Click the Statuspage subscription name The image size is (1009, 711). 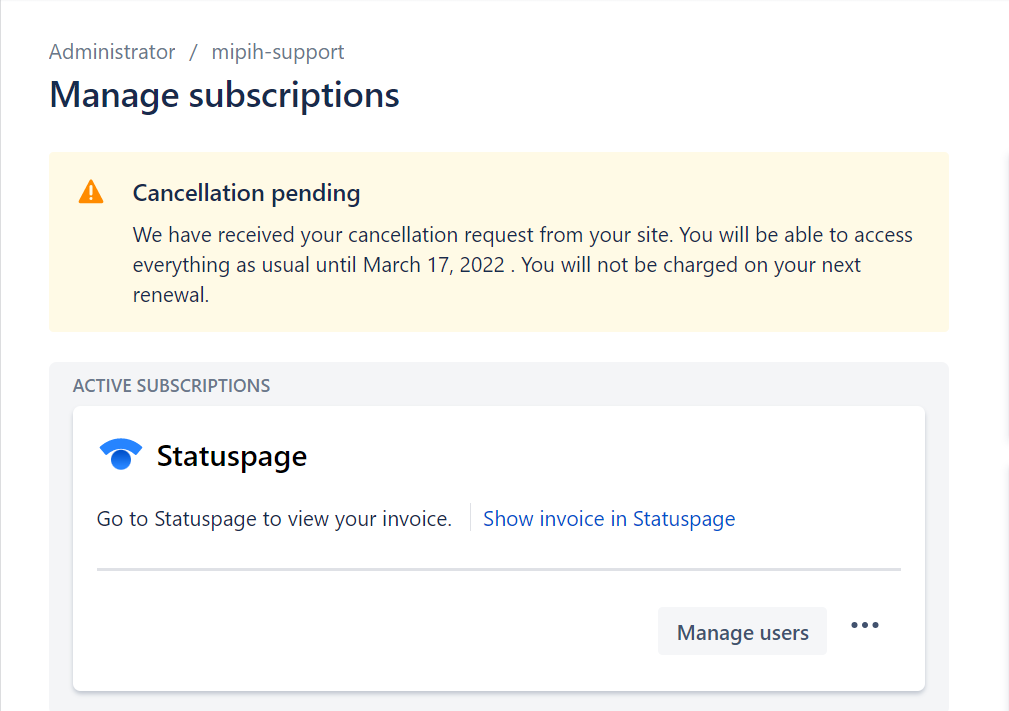[232, 456]
